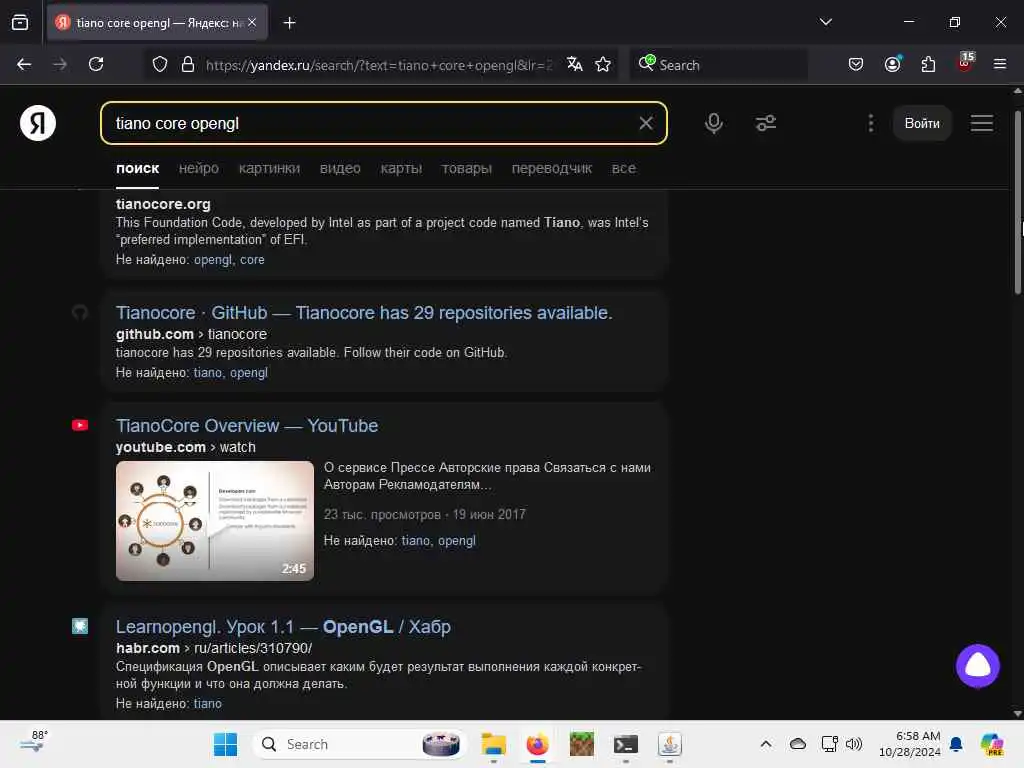Click the Habr favicon beside Learnopengl result
Screen dimensions: 1024x768
click(80, 626)
